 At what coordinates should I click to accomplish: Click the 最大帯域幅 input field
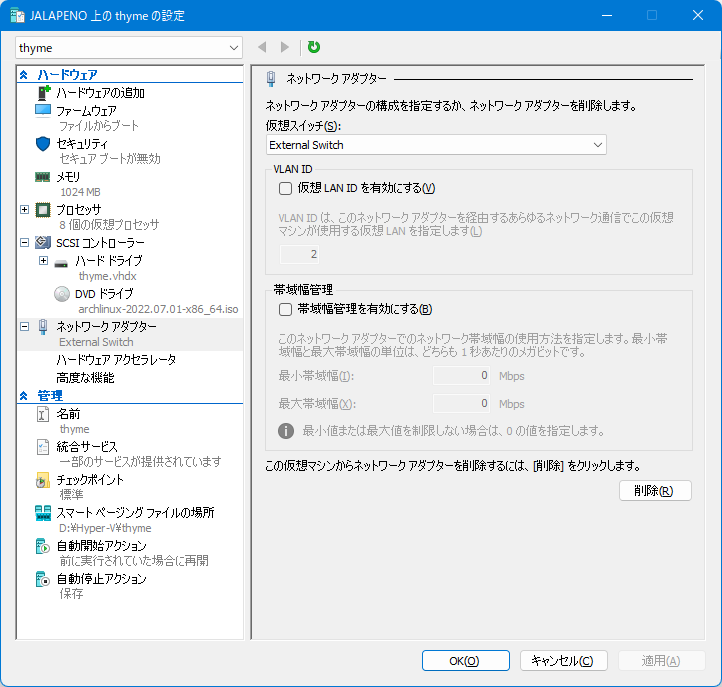pyautogui.click(x=461, y=404)
